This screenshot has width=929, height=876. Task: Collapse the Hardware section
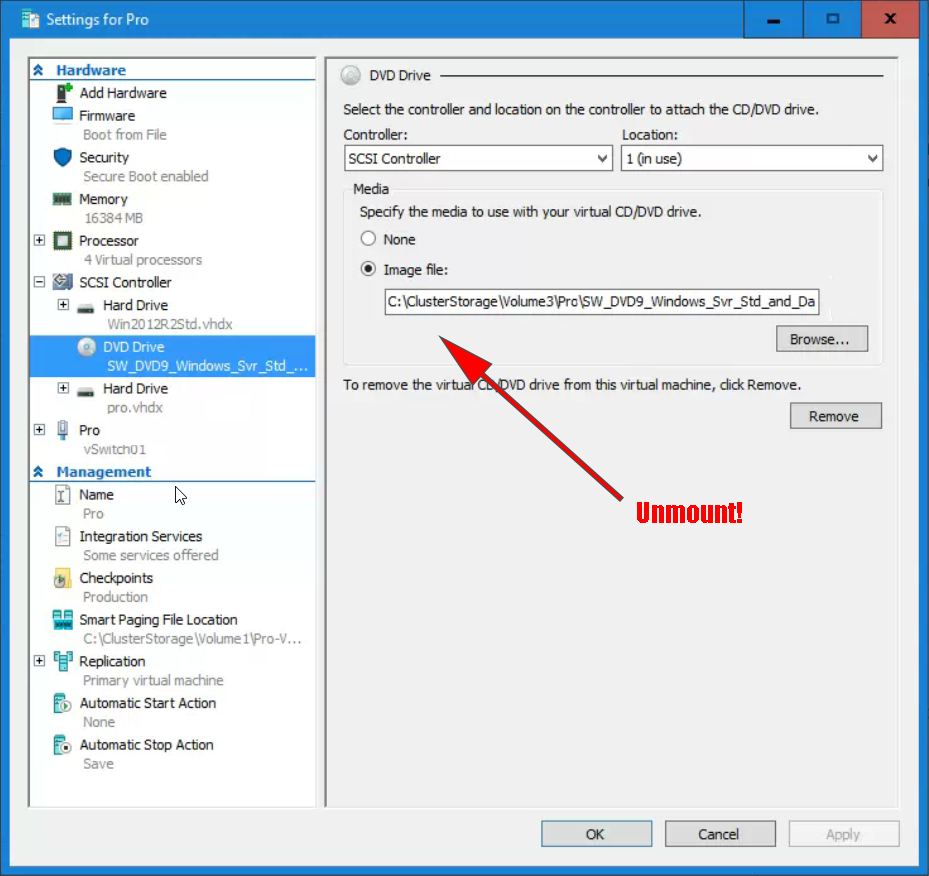[39, 70]
